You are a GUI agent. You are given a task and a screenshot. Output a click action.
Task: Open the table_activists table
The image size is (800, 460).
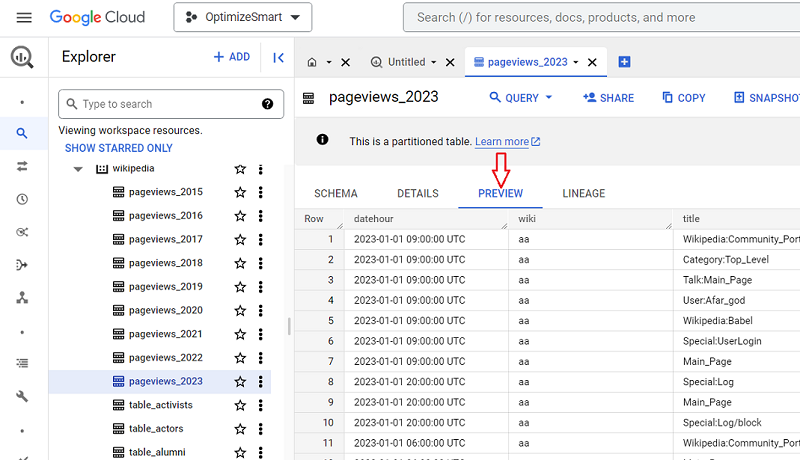[x=161, y=405]
